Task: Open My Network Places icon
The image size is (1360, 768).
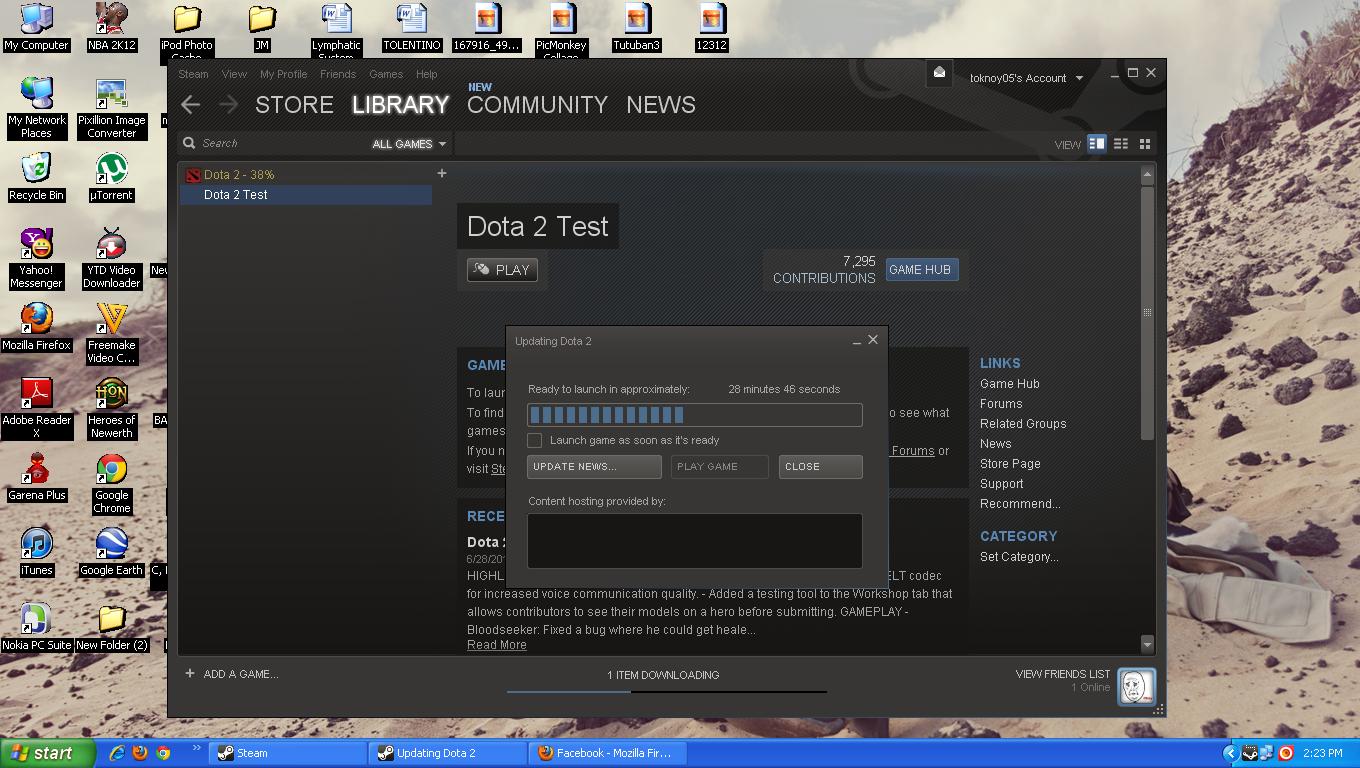Action: point(37,108)
